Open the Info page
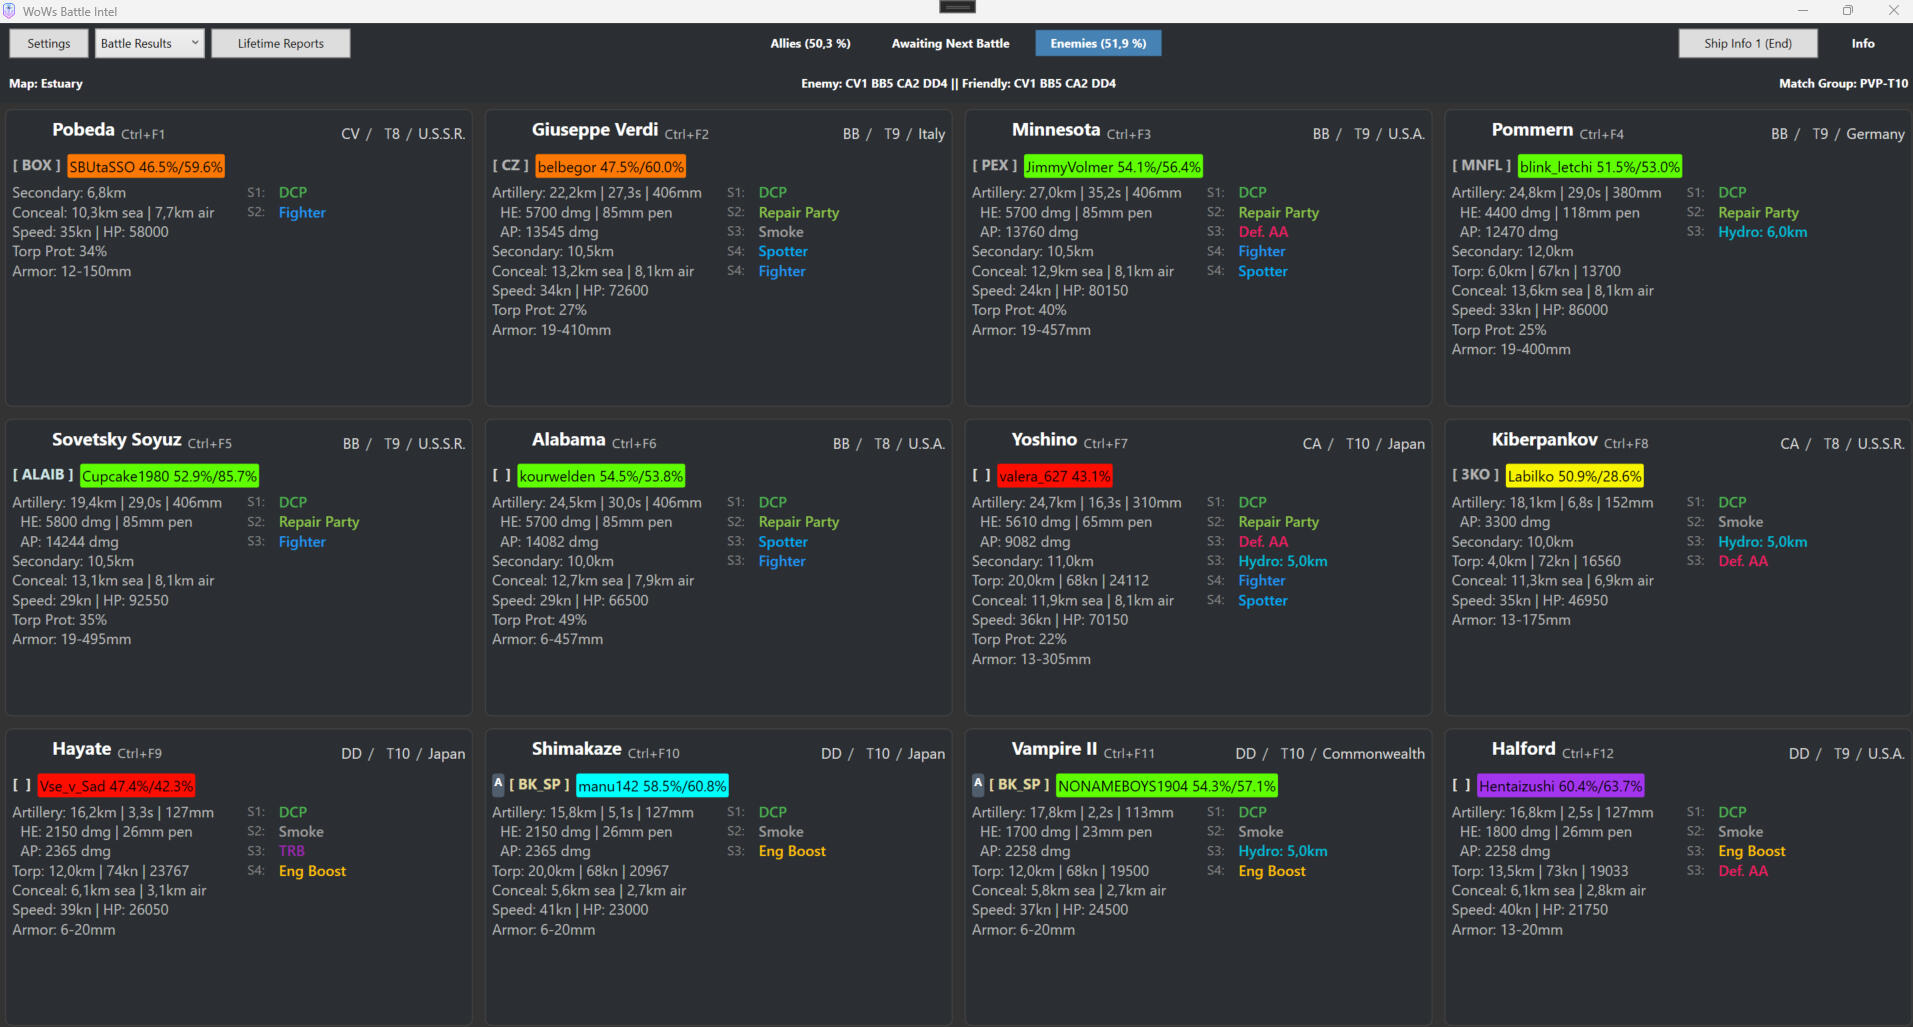Screen dimensions: 1913x1027 [1863, 43]
